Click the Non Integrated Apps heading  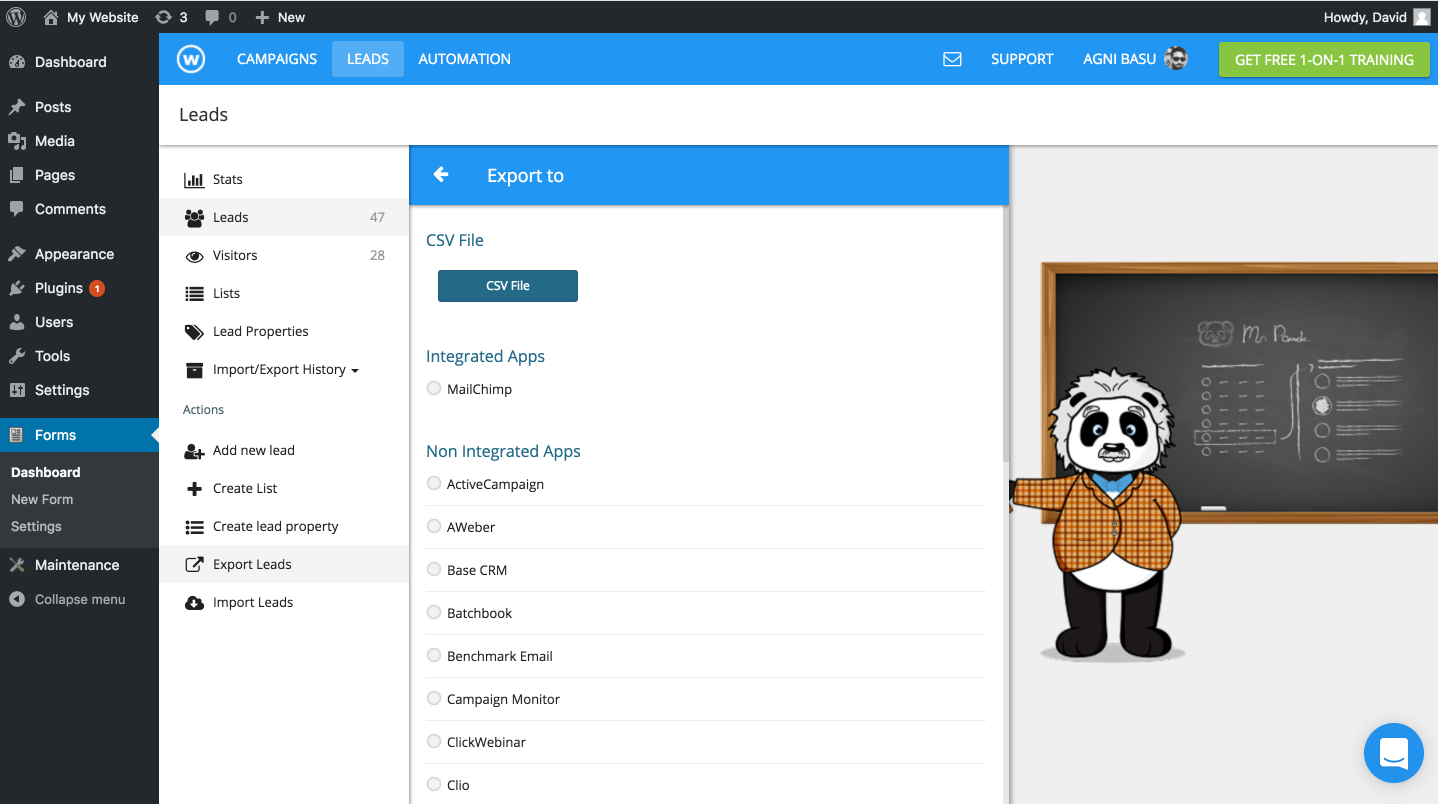[503, 451]
